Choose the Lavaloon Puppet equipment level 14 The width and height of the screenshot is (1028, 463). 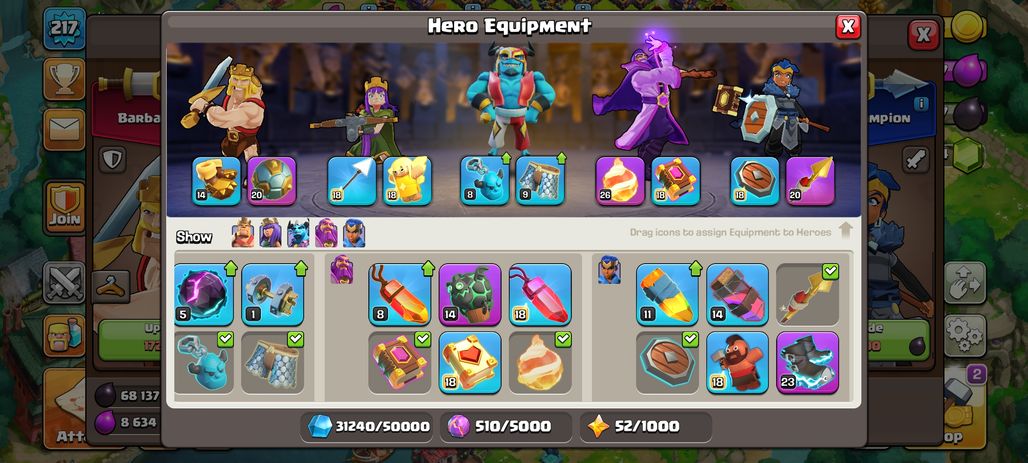470,294
